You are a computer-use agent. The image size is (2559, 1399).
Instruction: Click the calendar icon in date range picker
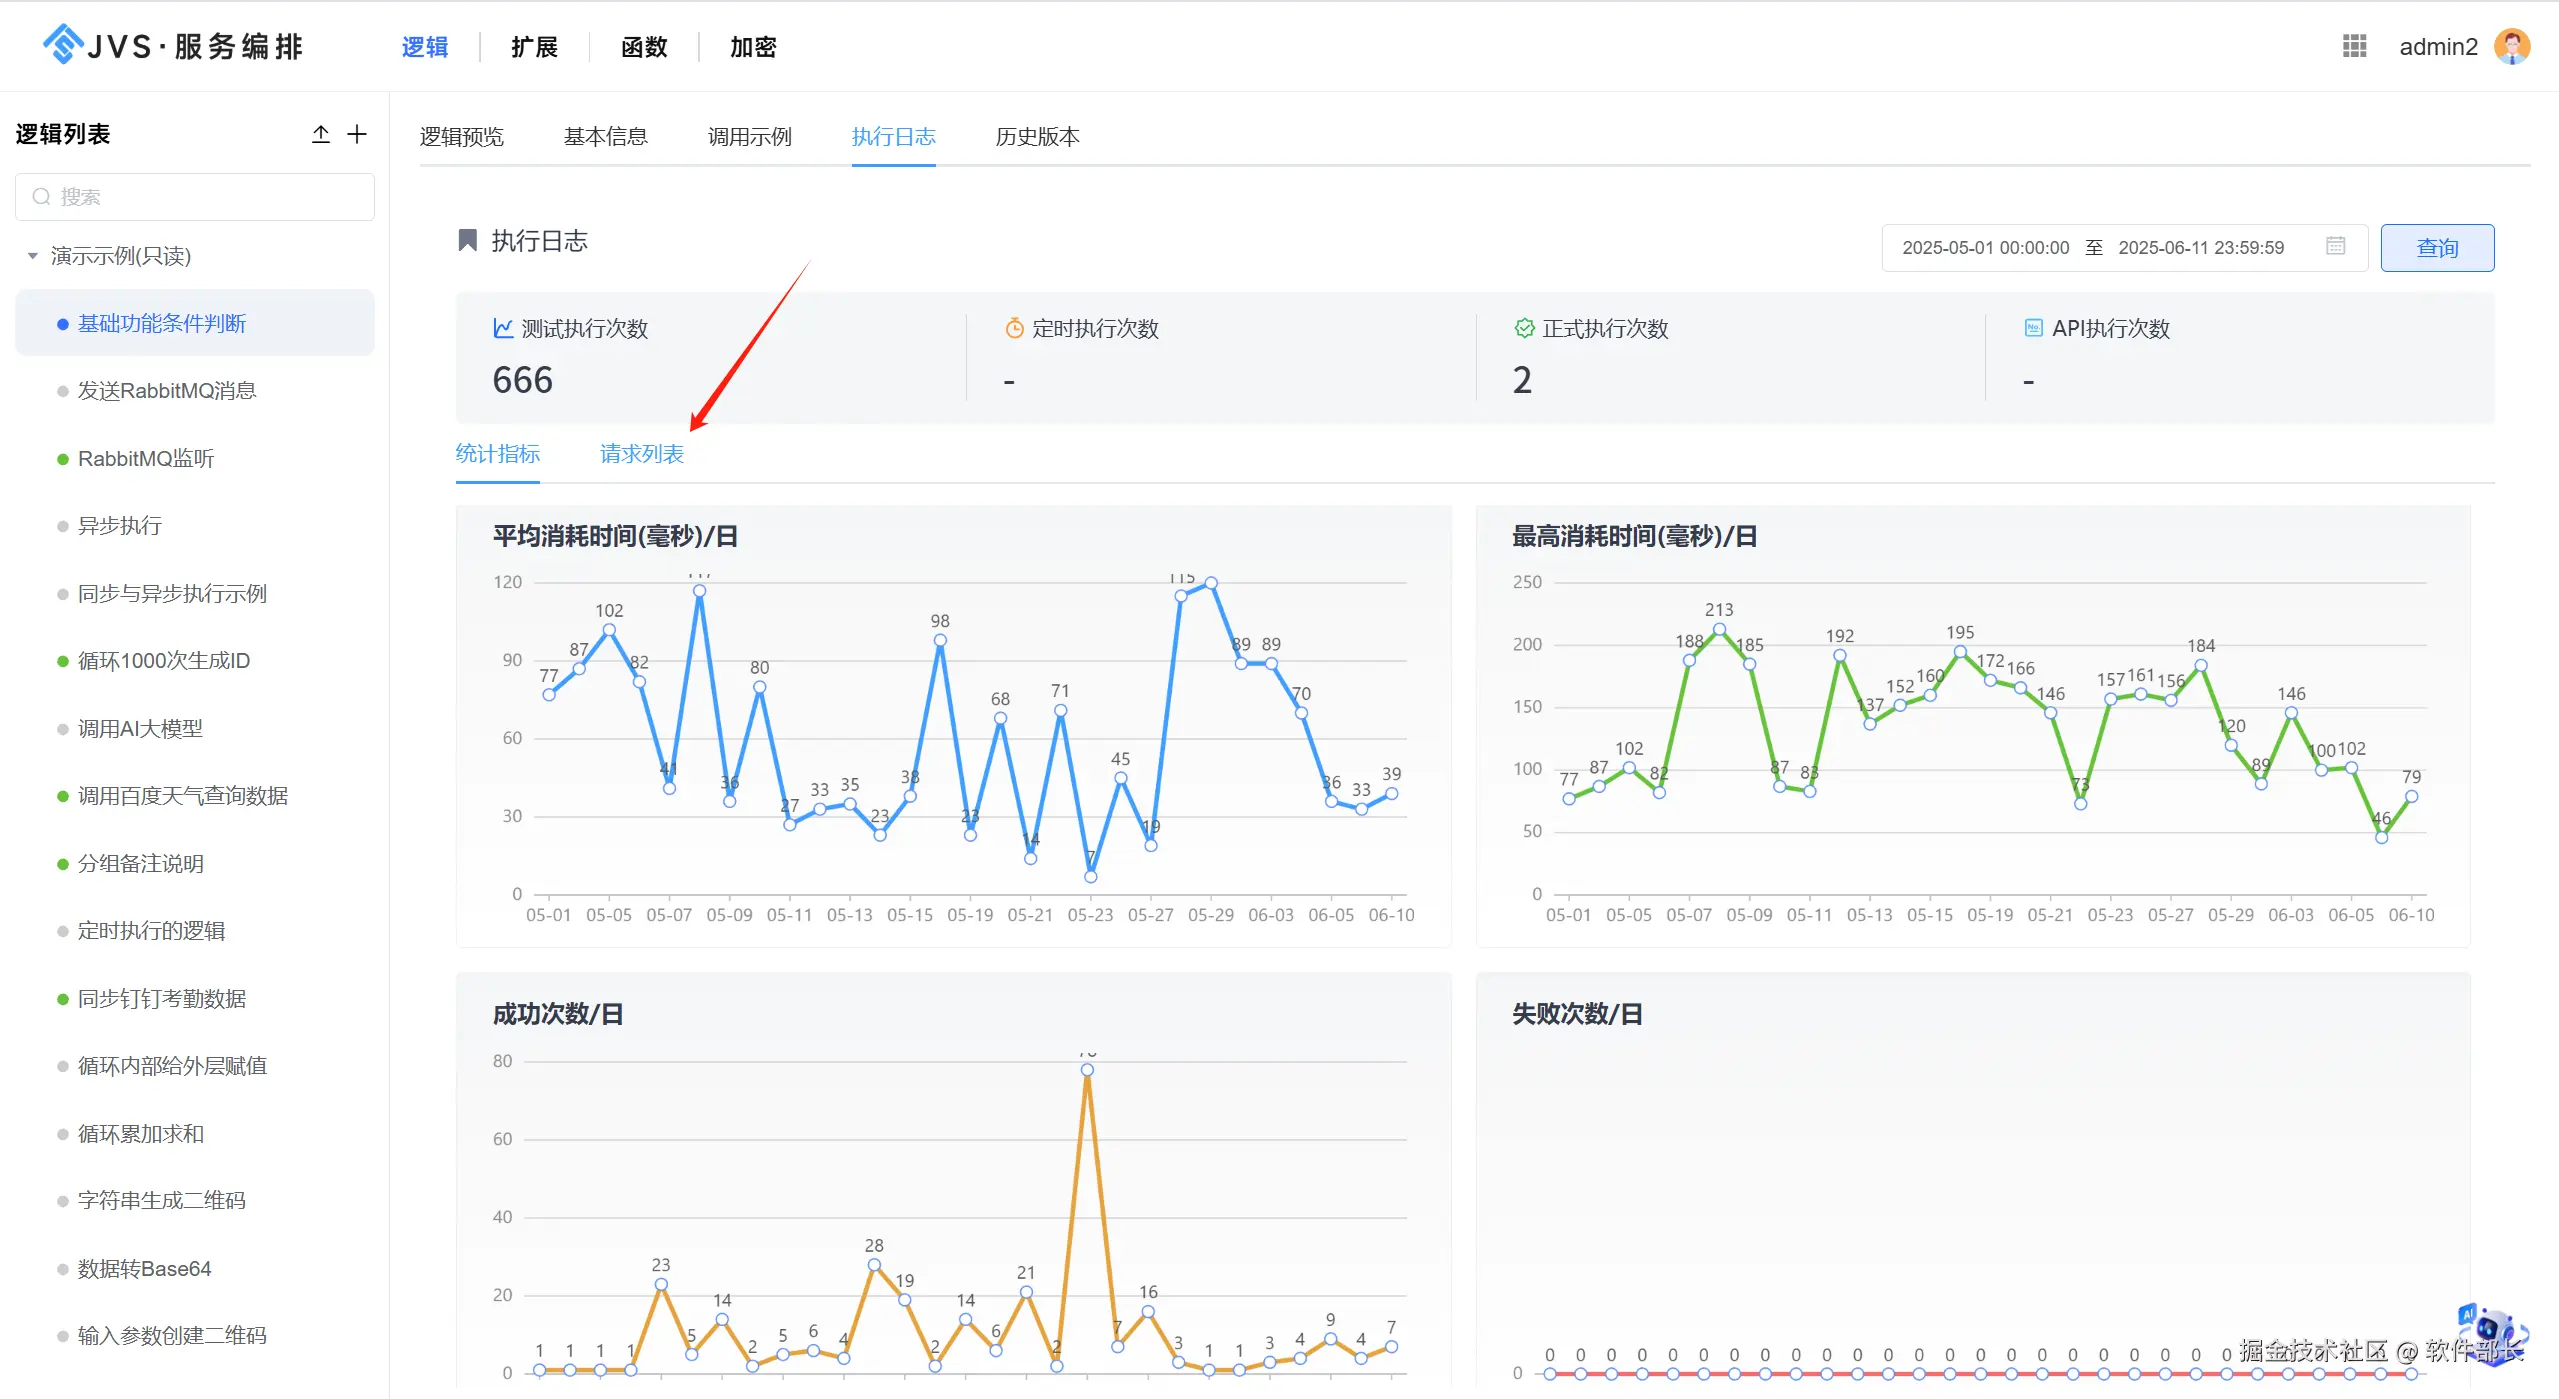2335,246
